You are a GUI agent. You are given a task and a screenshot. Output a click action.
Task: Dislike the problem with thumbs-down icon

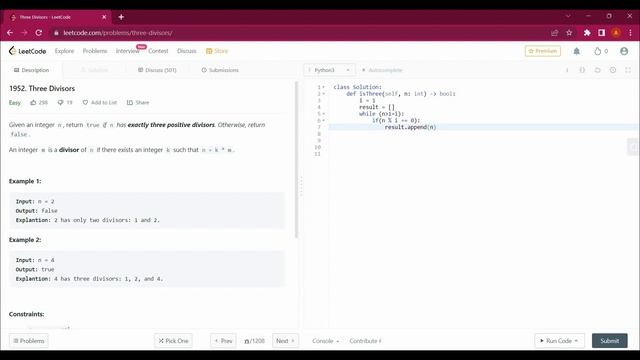tap(60, 102)
